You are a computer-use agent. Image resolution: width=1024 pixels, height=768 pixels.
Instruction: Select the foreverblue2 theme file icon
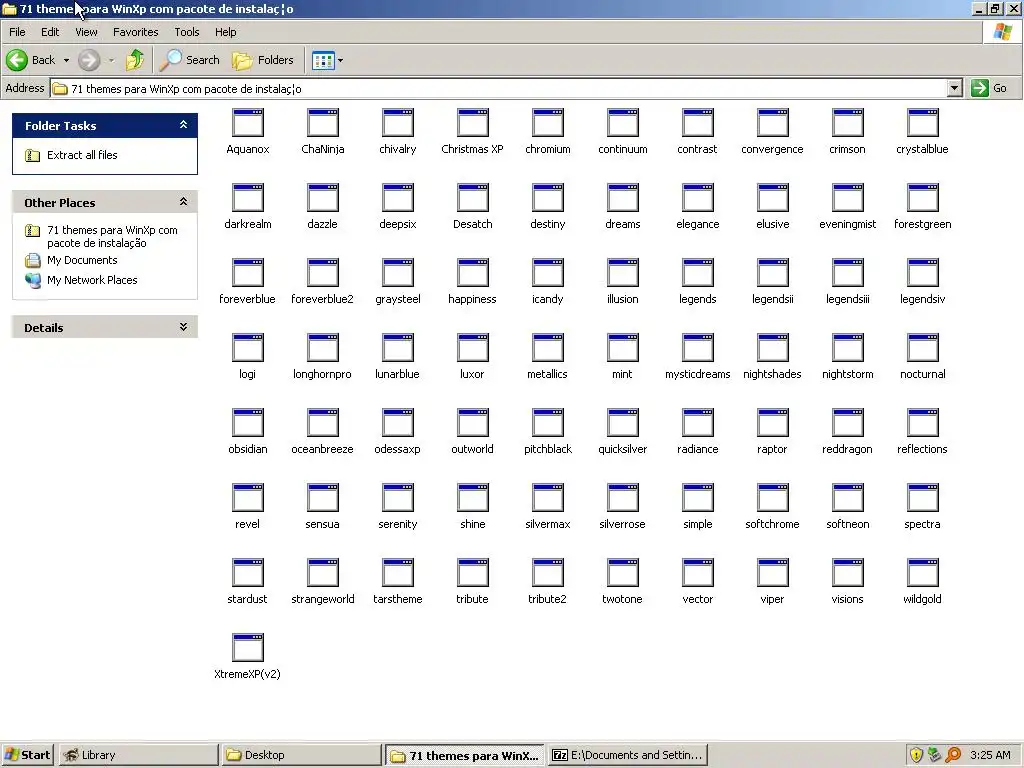coord(323,274)
